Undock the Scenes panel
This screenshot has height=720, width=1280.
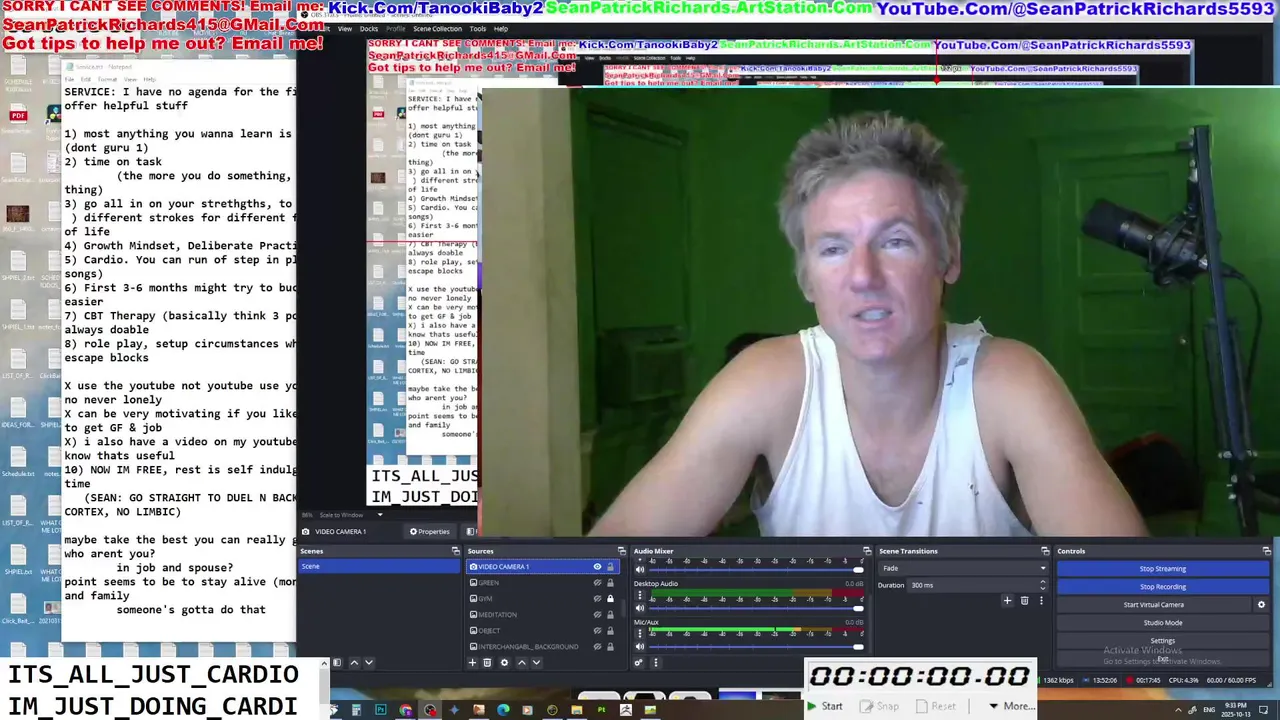tap(455, 551)
